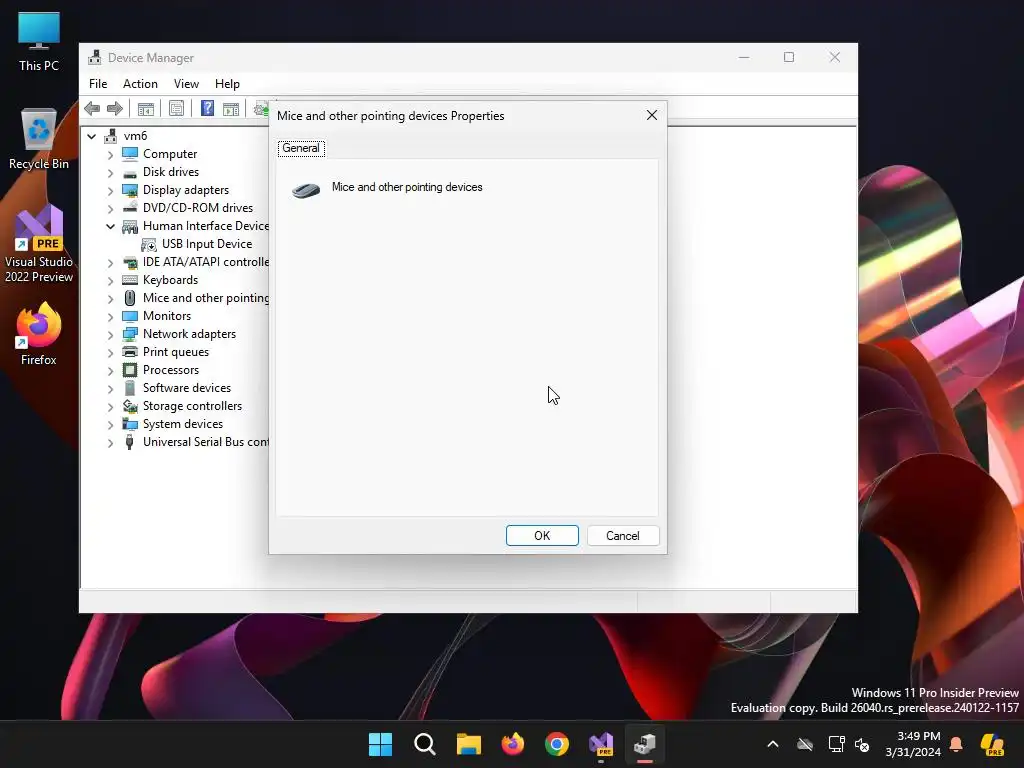The height and width of the screenshot is (768, 1024).
Task: Expand the Storage controllers category
Action: (x=110, y=406)
